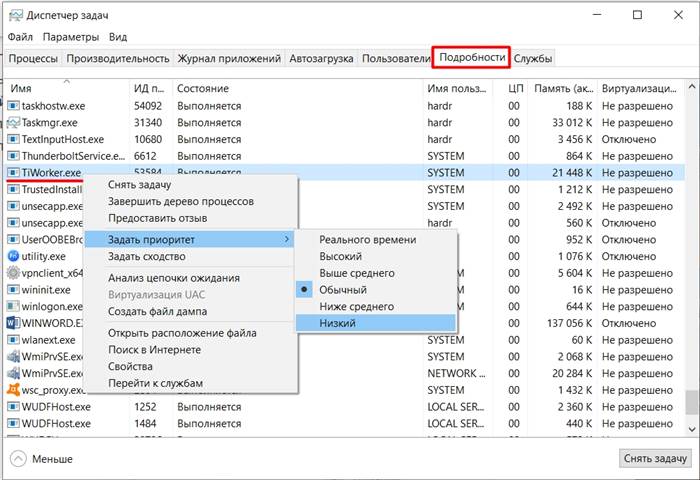700x480 pixels.
Task: Sort by the ИД п... column header
Action: pos(150,88)
